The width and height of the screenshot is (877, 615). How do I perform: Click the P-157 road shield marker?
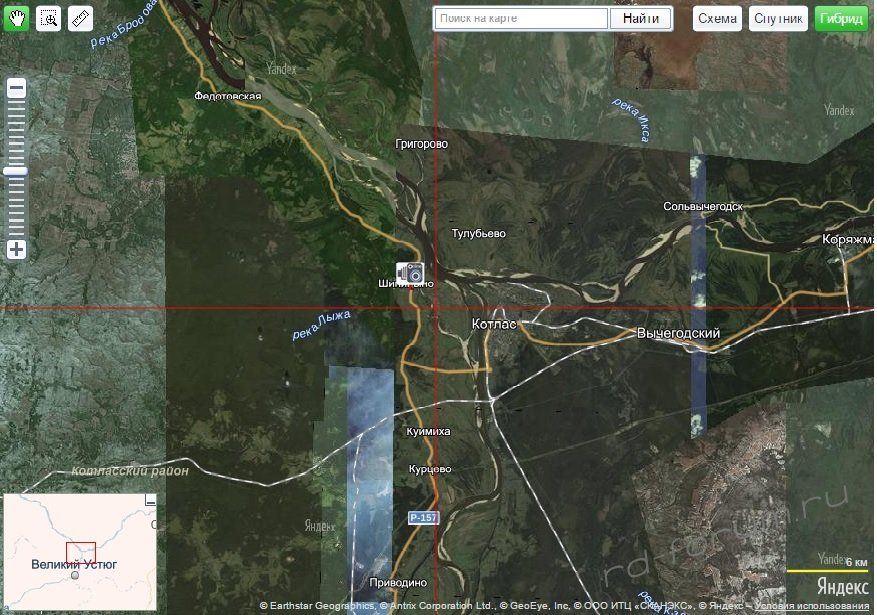tap(423, 517)
